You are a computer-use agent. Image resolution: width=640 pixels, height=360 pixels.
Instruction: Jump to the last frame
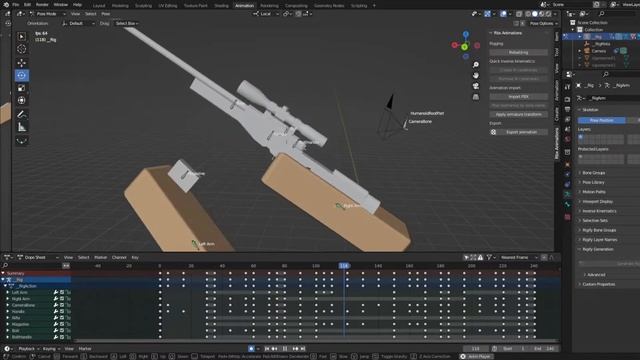pos(303,349)
